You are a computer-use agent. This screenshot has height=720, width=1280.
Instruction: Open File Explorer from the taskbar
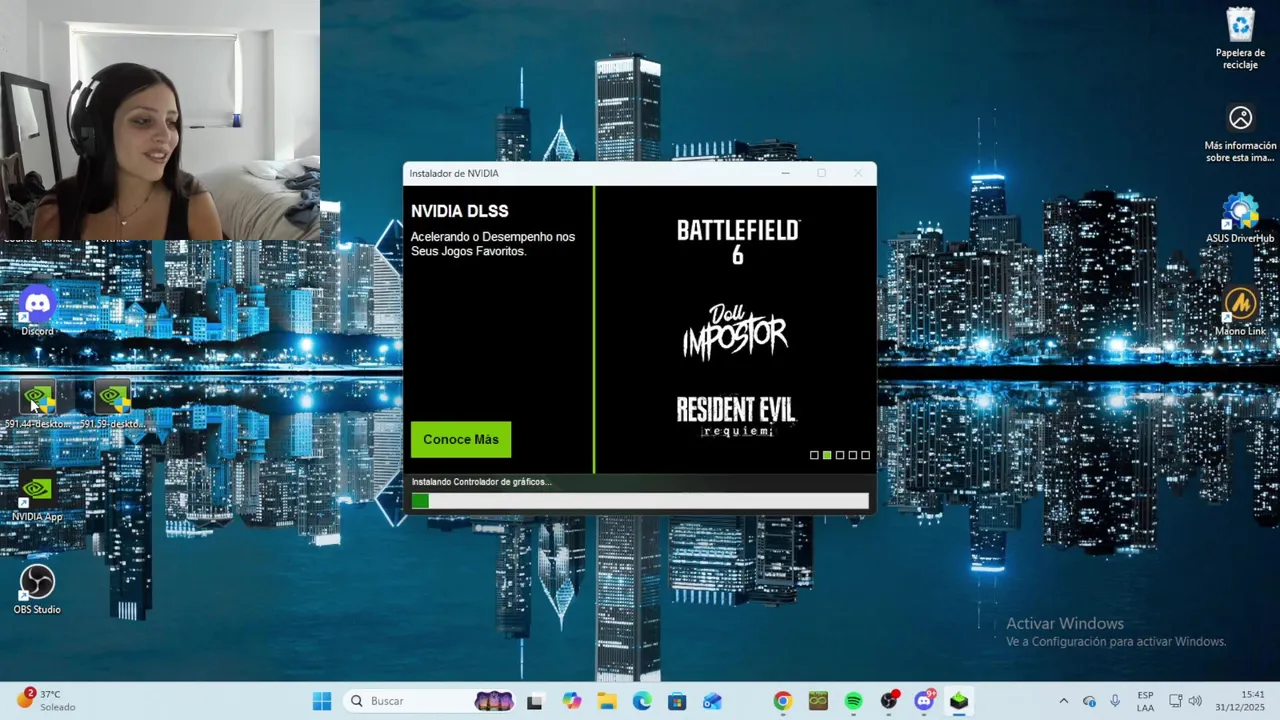click(x=607, y=701)
